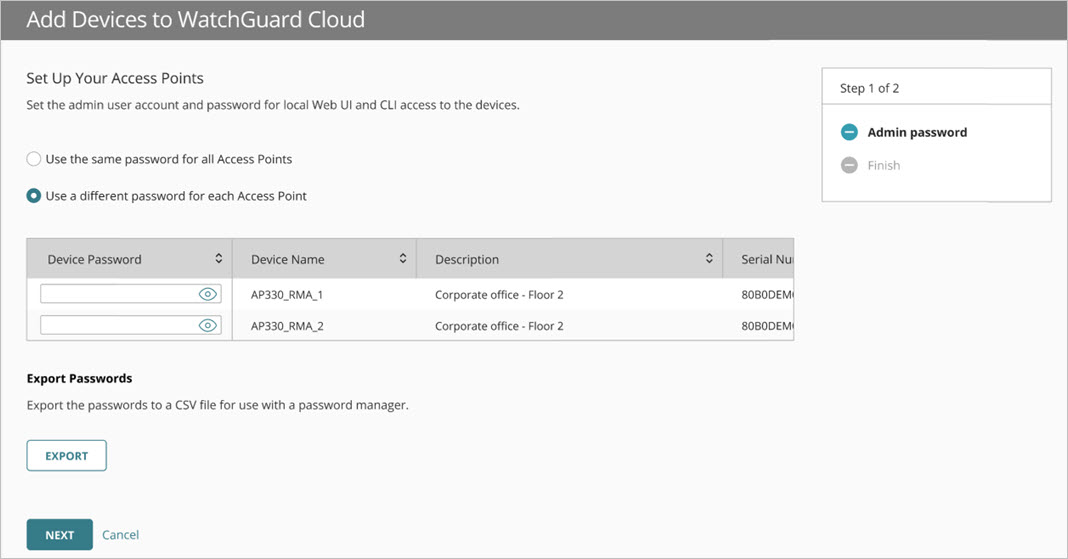Click the Finish step icon
Image resolution: width=1068 pixels, height=559 pixels.
pyautogui.click(x=849, y=165)
